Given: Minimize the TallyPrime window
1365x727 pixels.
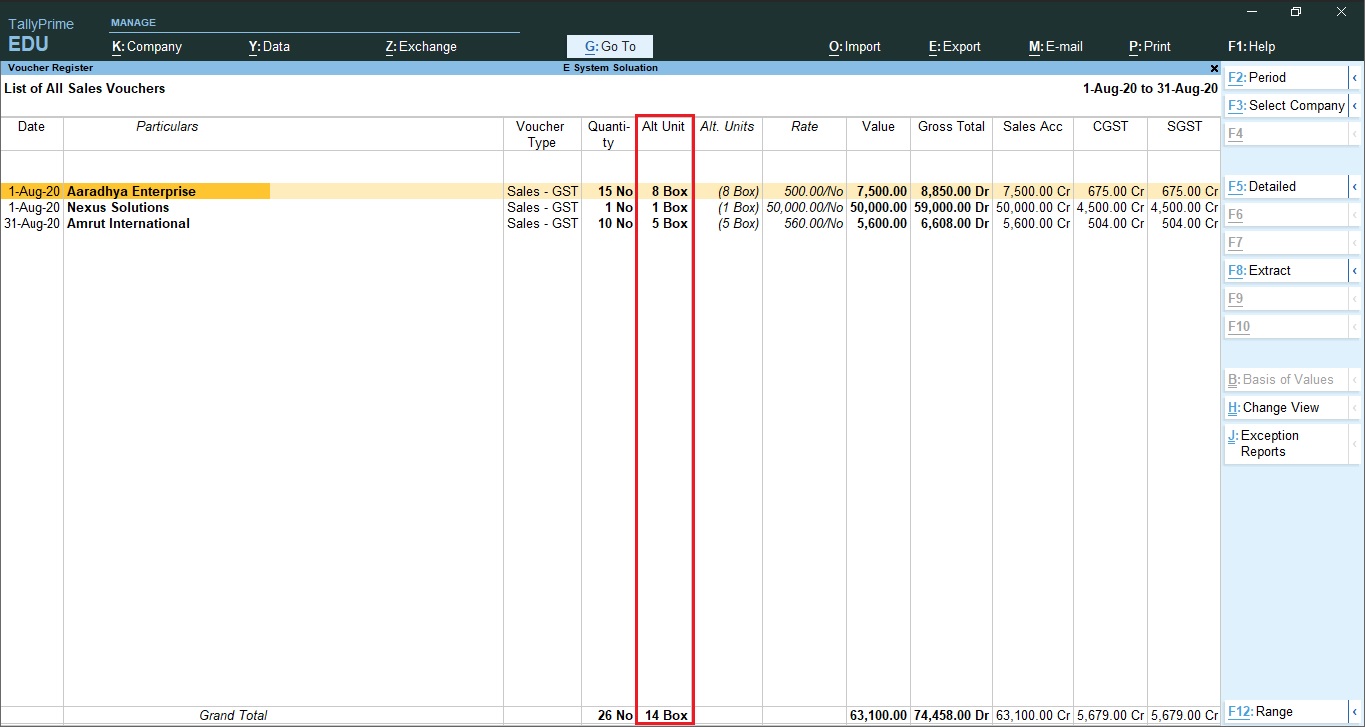Looking at the screenshot, I should (x=1251, y=11).
